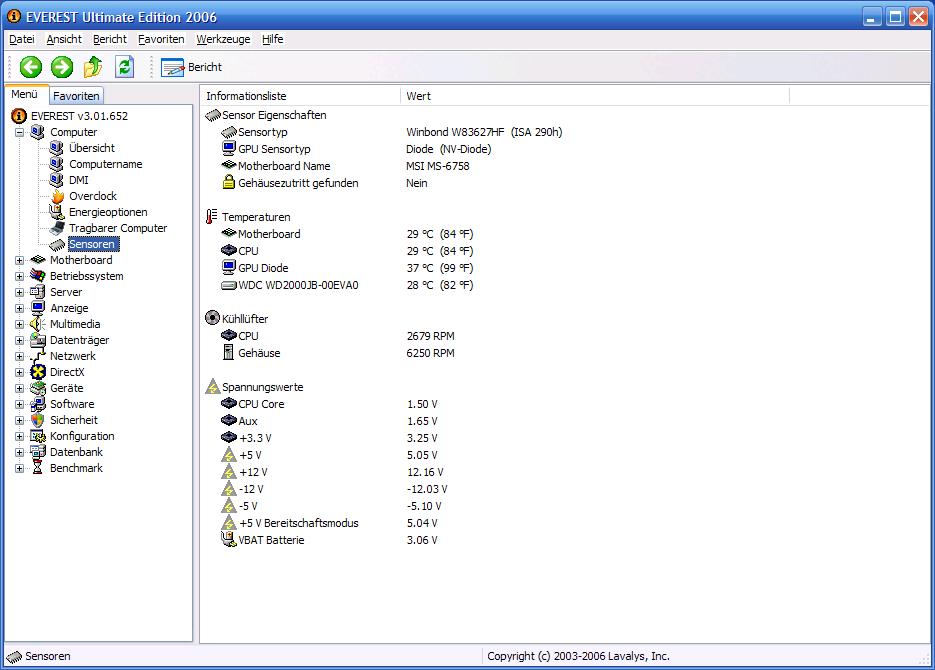935x670 pixels.
Task: Click the Datenbank icon in tree
Action: [38, 452]
